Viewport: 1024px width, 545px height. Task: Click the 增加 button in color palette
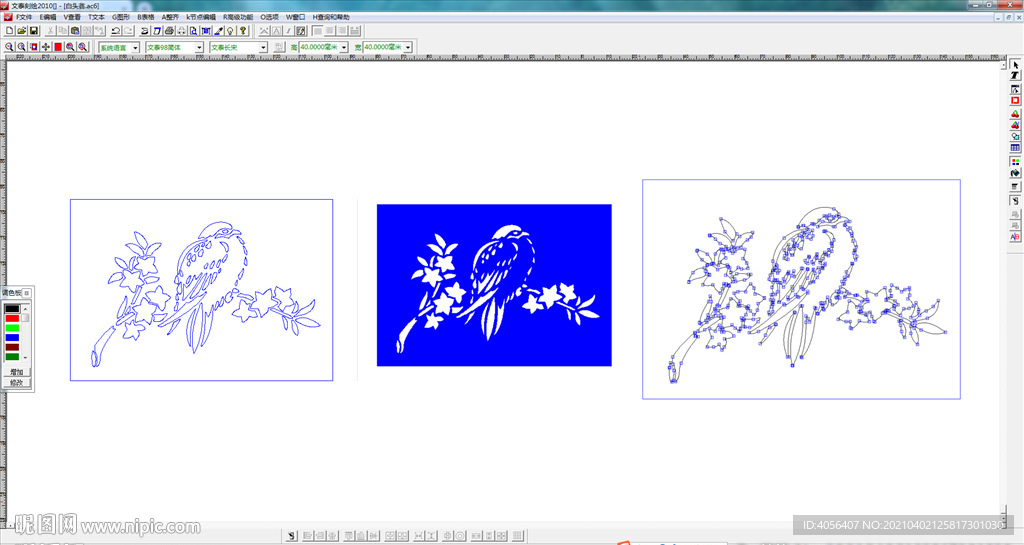click(x=16, y=373)
